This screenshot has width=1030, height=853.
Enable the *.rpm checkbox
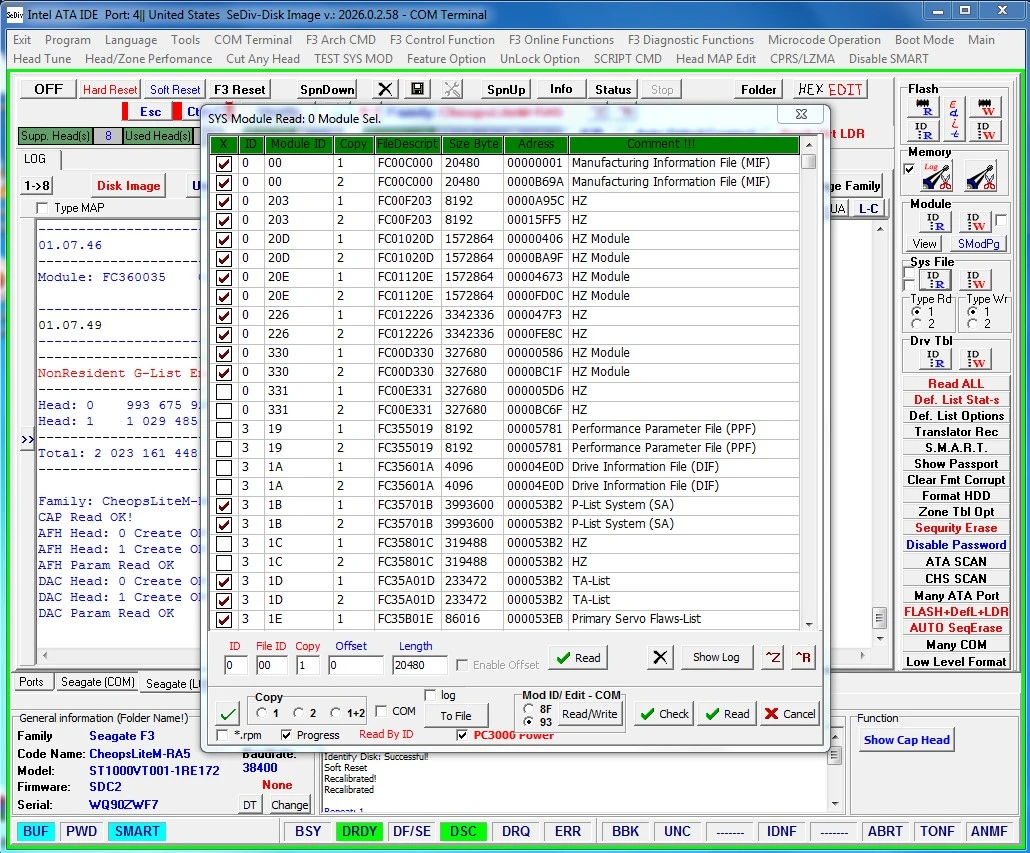[x=222, y=735]
